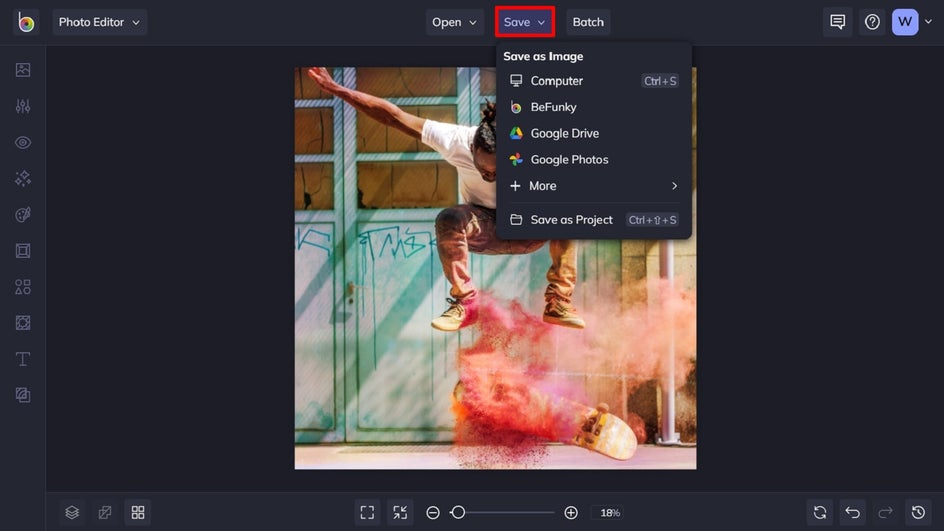Click the BeFunky logo home icon
Viewport: 944px width, 531px height.
[x=26, y=22]
